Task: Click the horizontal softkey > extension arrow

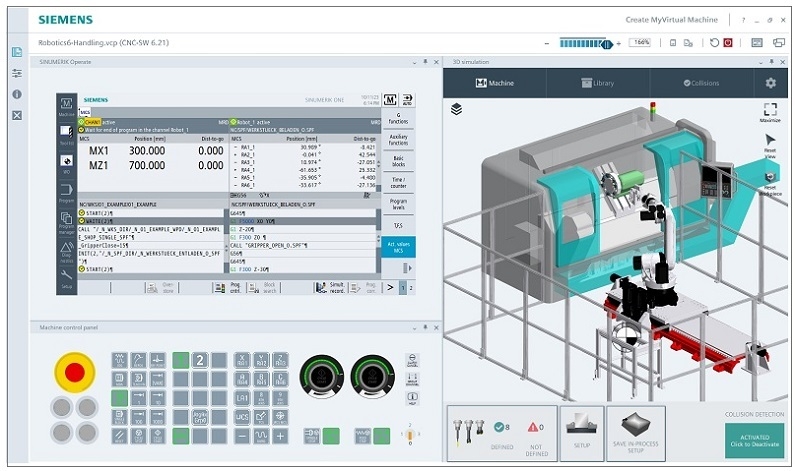Action: (390, 287)
